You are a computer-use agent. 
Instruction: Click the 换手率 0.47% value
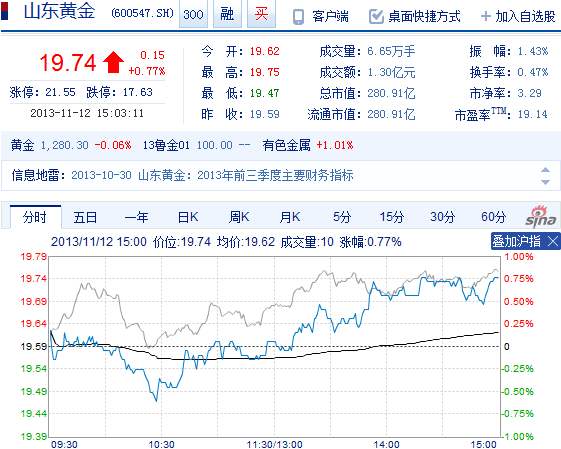(x=533, y=72)
